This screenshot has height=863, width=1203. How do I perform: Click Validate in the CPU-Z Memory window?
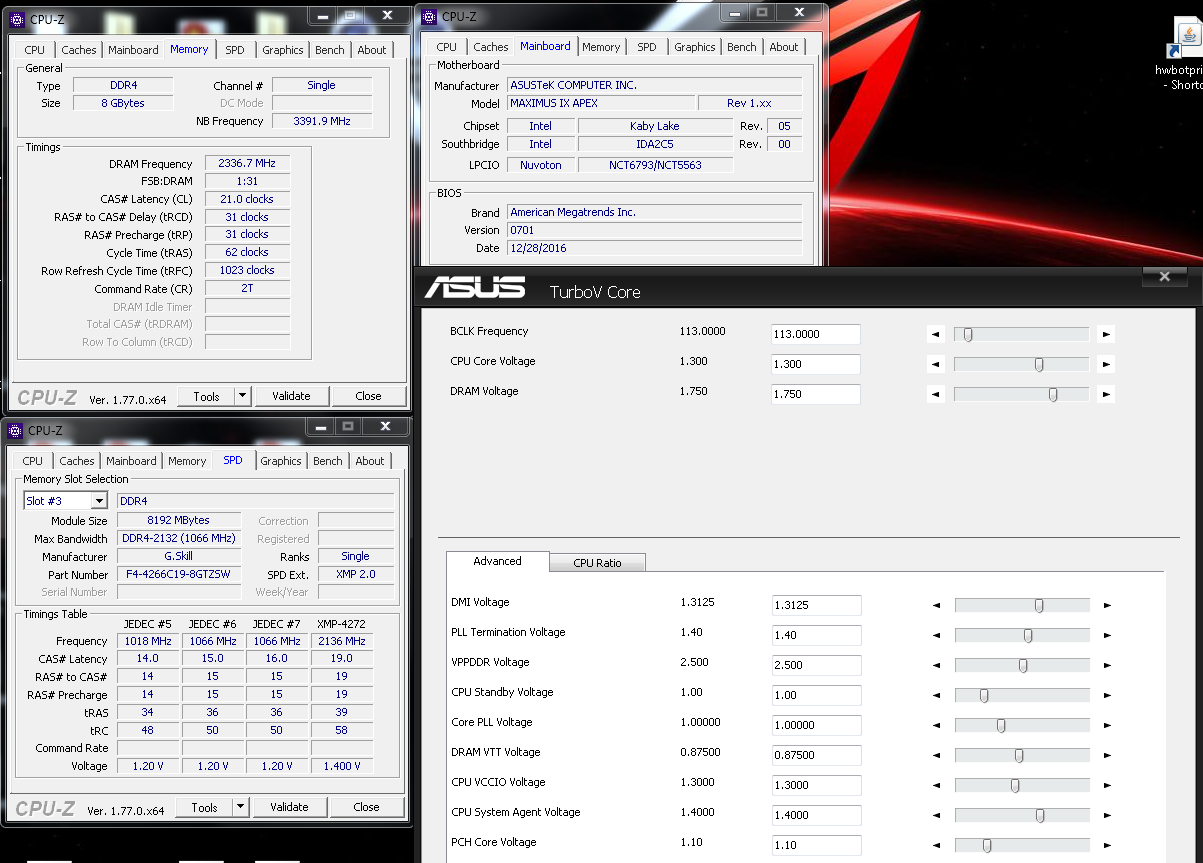(291, 396)
